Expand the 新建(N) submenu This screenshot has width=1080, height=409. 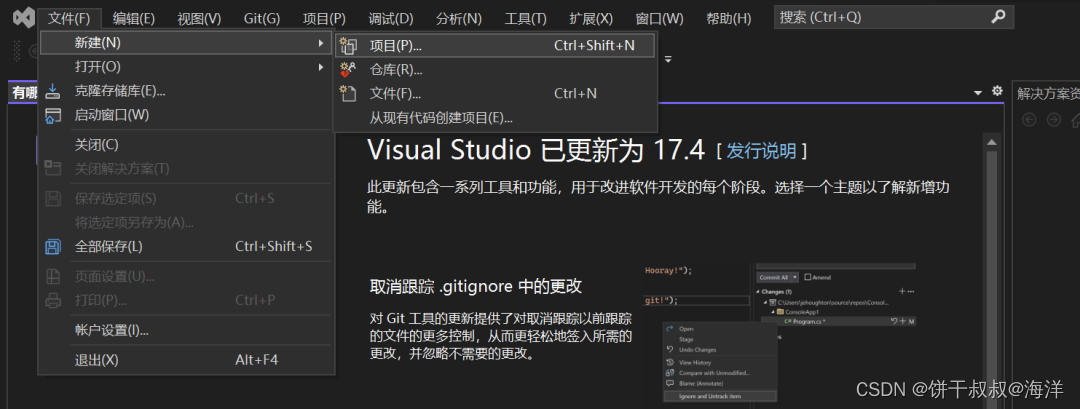[185, 43]
